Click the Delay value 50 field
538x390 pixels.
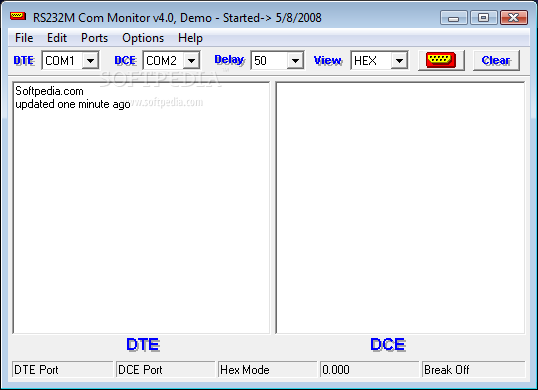(x=270, y=61)
